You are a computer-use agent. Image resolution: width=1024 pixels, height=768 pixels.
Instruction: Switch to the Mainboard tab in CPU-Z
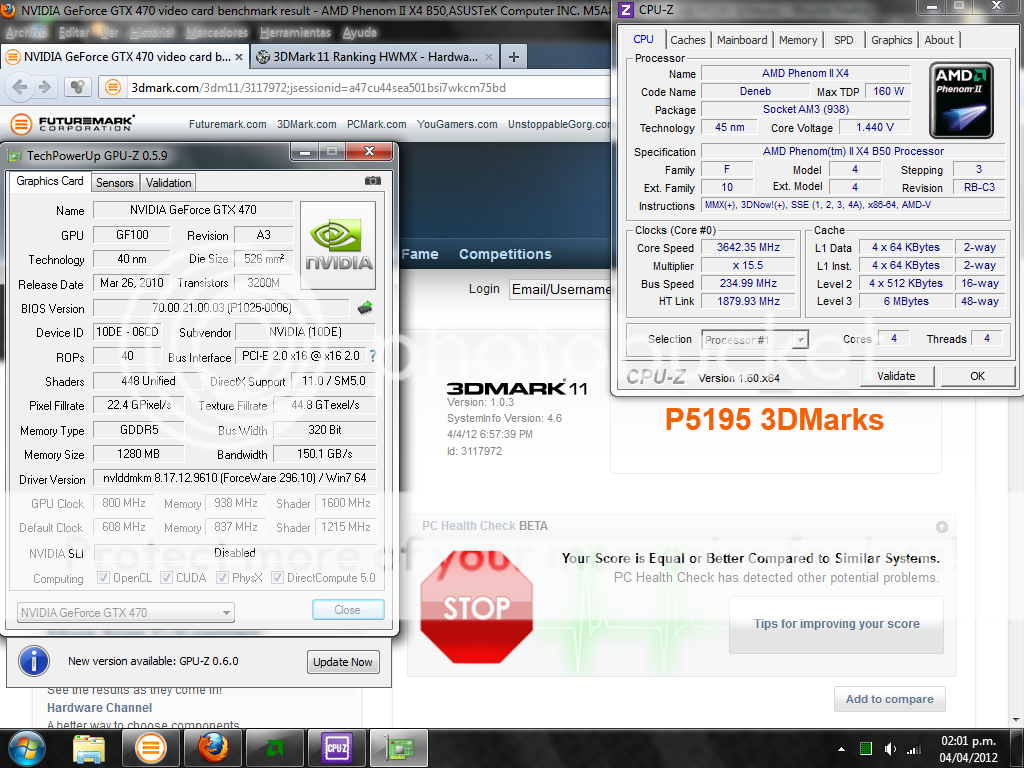(742, 40)
